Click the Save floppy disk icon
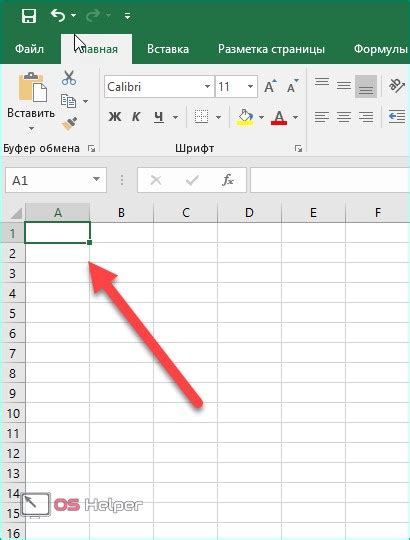410x540 pixels. [29, 15]
